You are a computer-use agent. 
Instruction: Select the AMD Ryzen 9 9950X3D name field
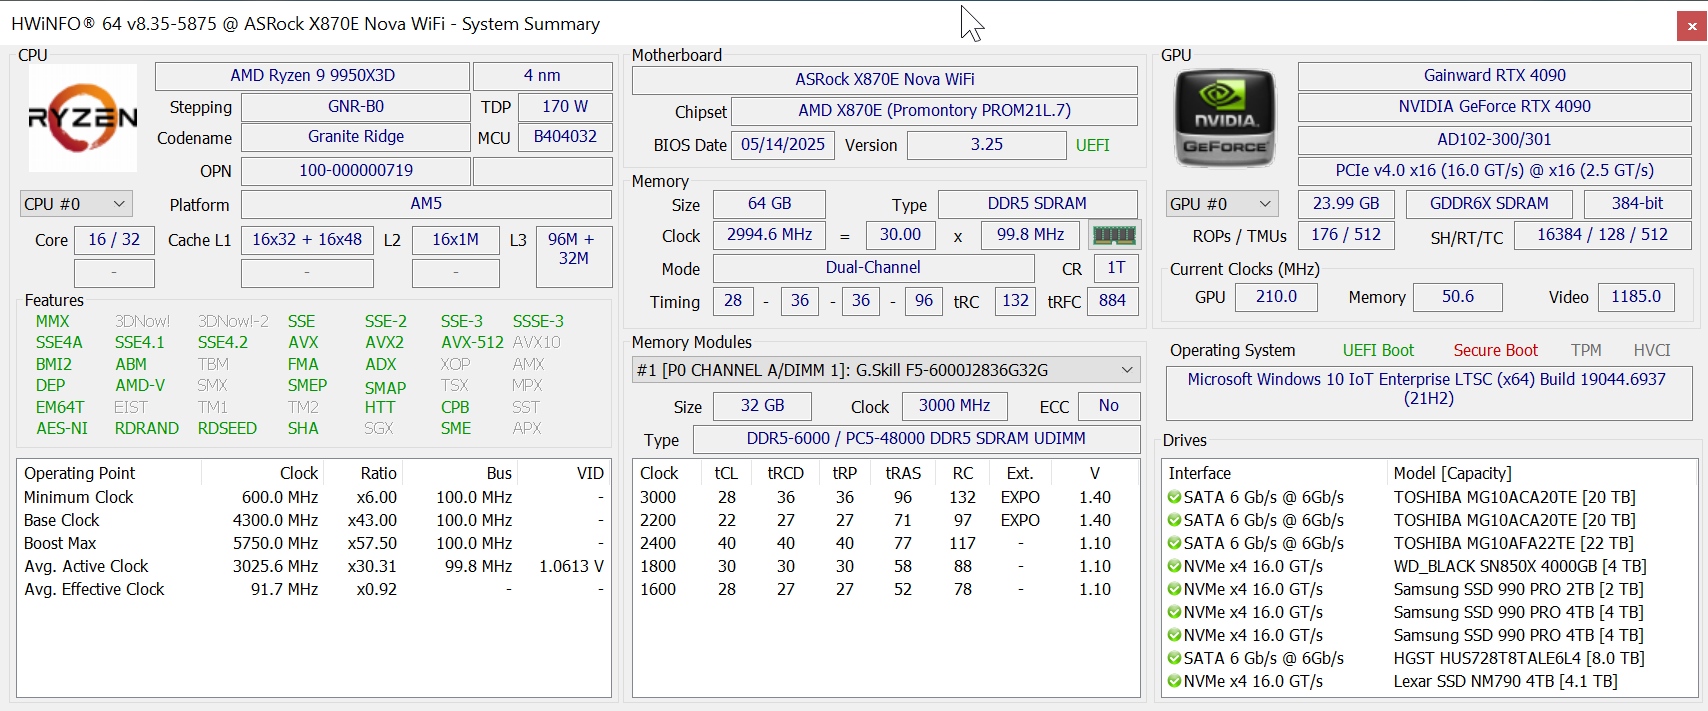pos(312,76)
